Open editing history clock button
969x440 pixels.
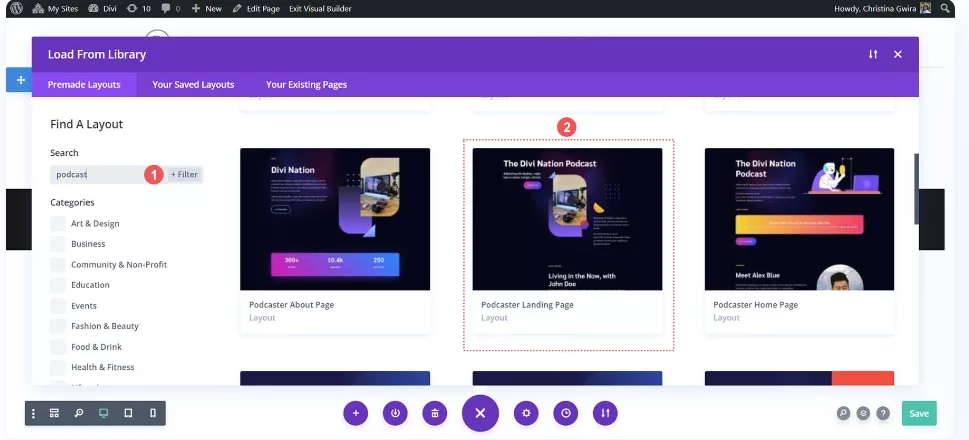565,413
